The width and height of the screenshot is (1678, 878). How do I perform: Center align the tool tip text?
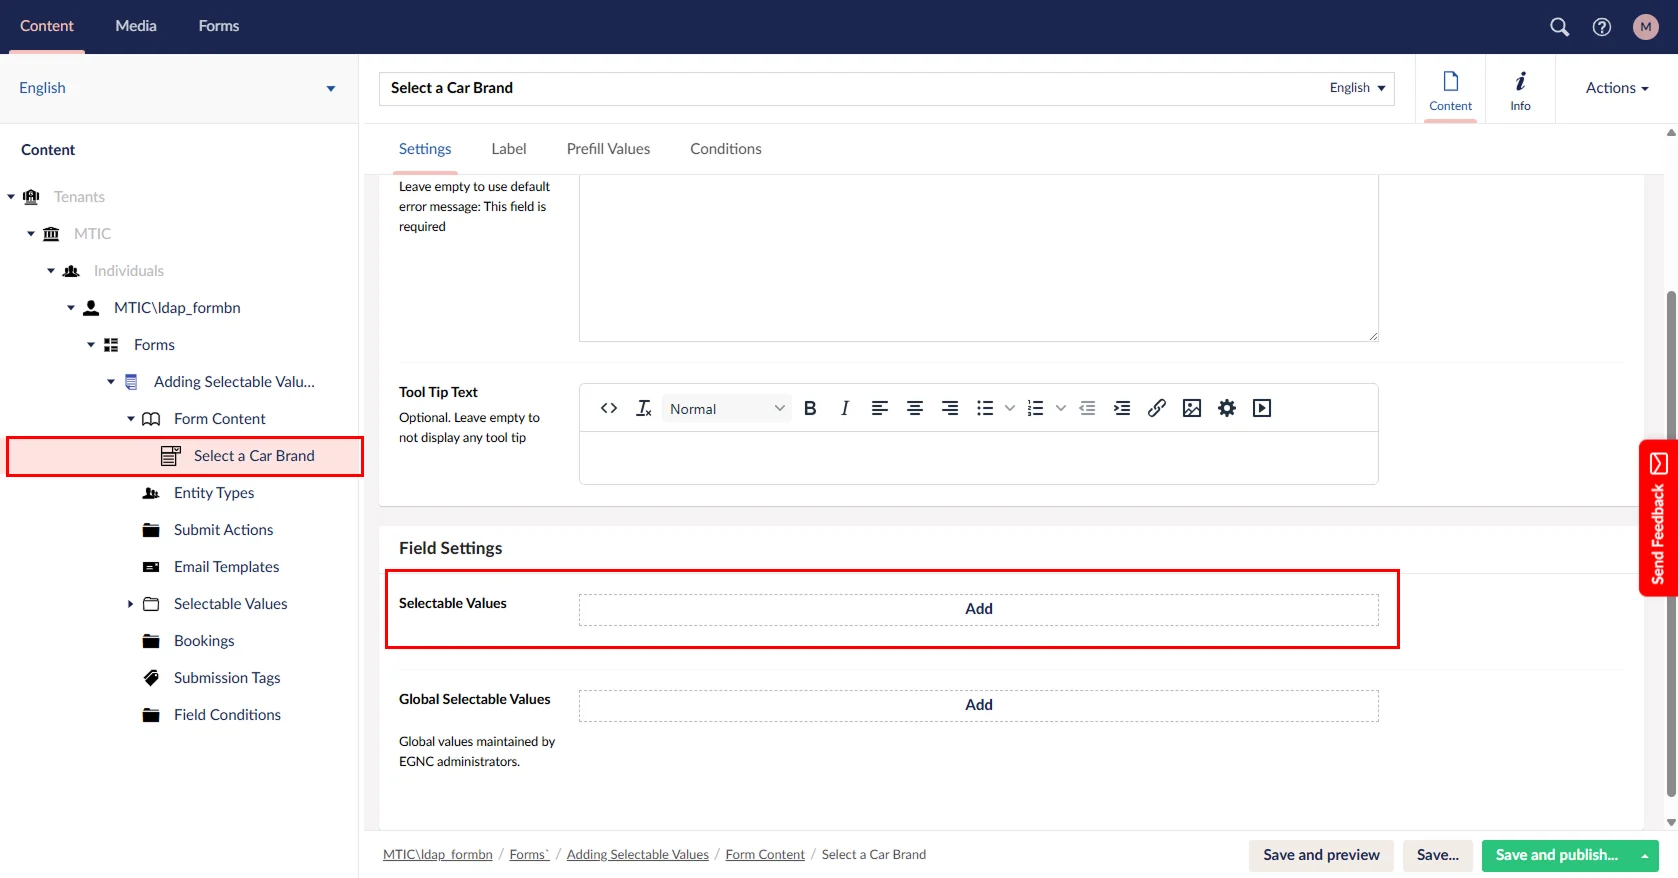click(x=914, y=408)
